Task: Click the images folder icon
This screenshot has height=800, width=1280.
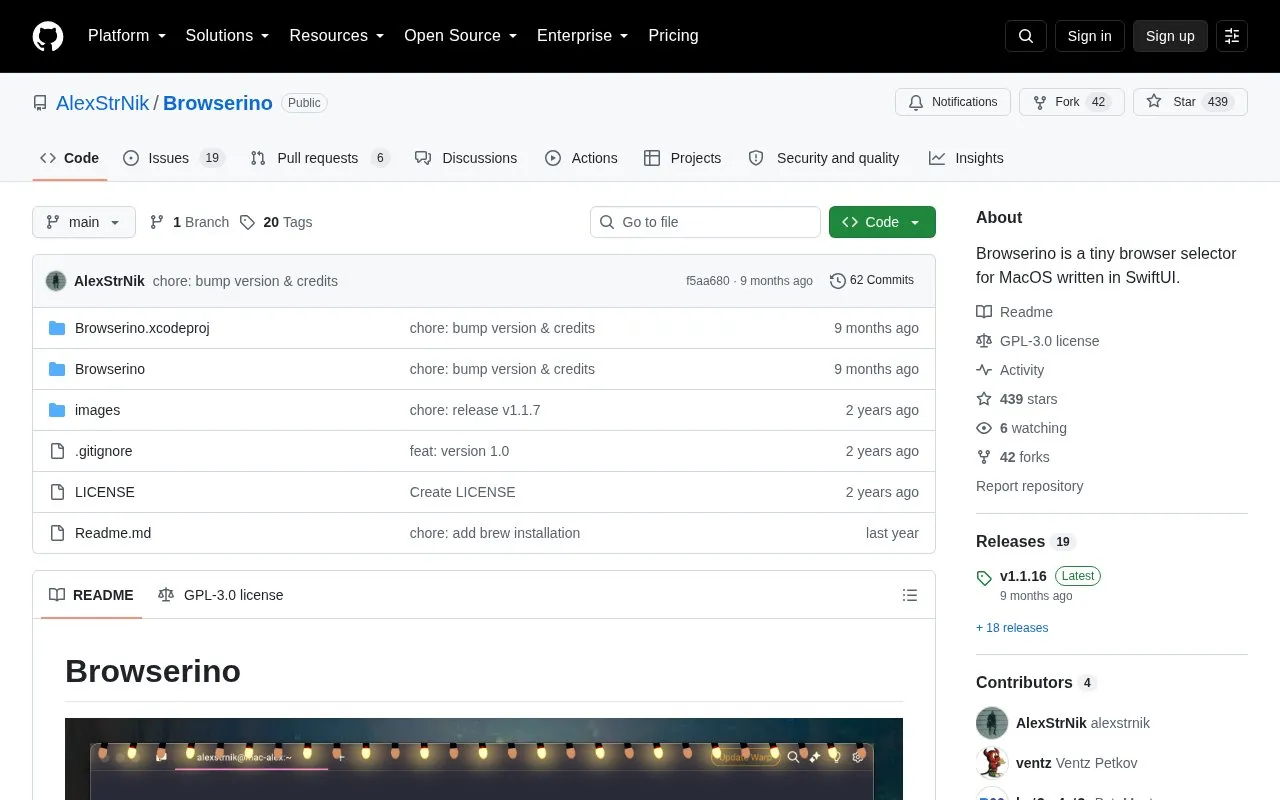Action: [57, 410]
